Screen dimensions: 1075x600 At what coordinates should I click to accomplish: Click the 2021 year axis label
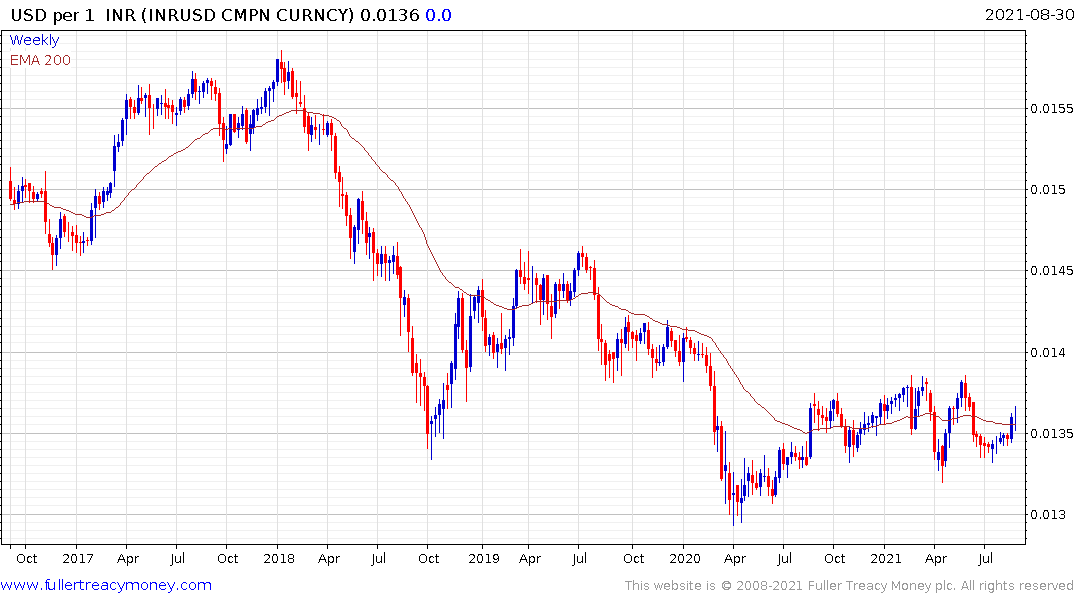(886, 559)
